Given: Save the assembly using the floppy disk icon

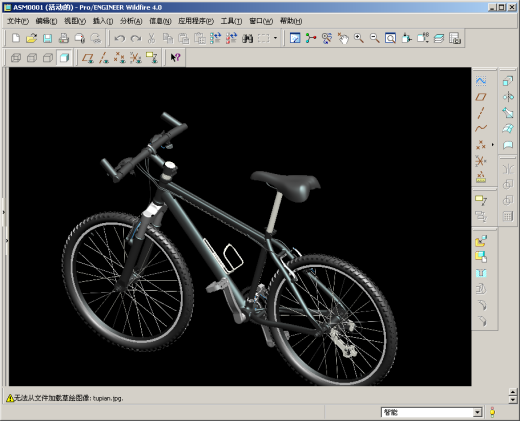Looking at the screenshot, I should (48, 38).
